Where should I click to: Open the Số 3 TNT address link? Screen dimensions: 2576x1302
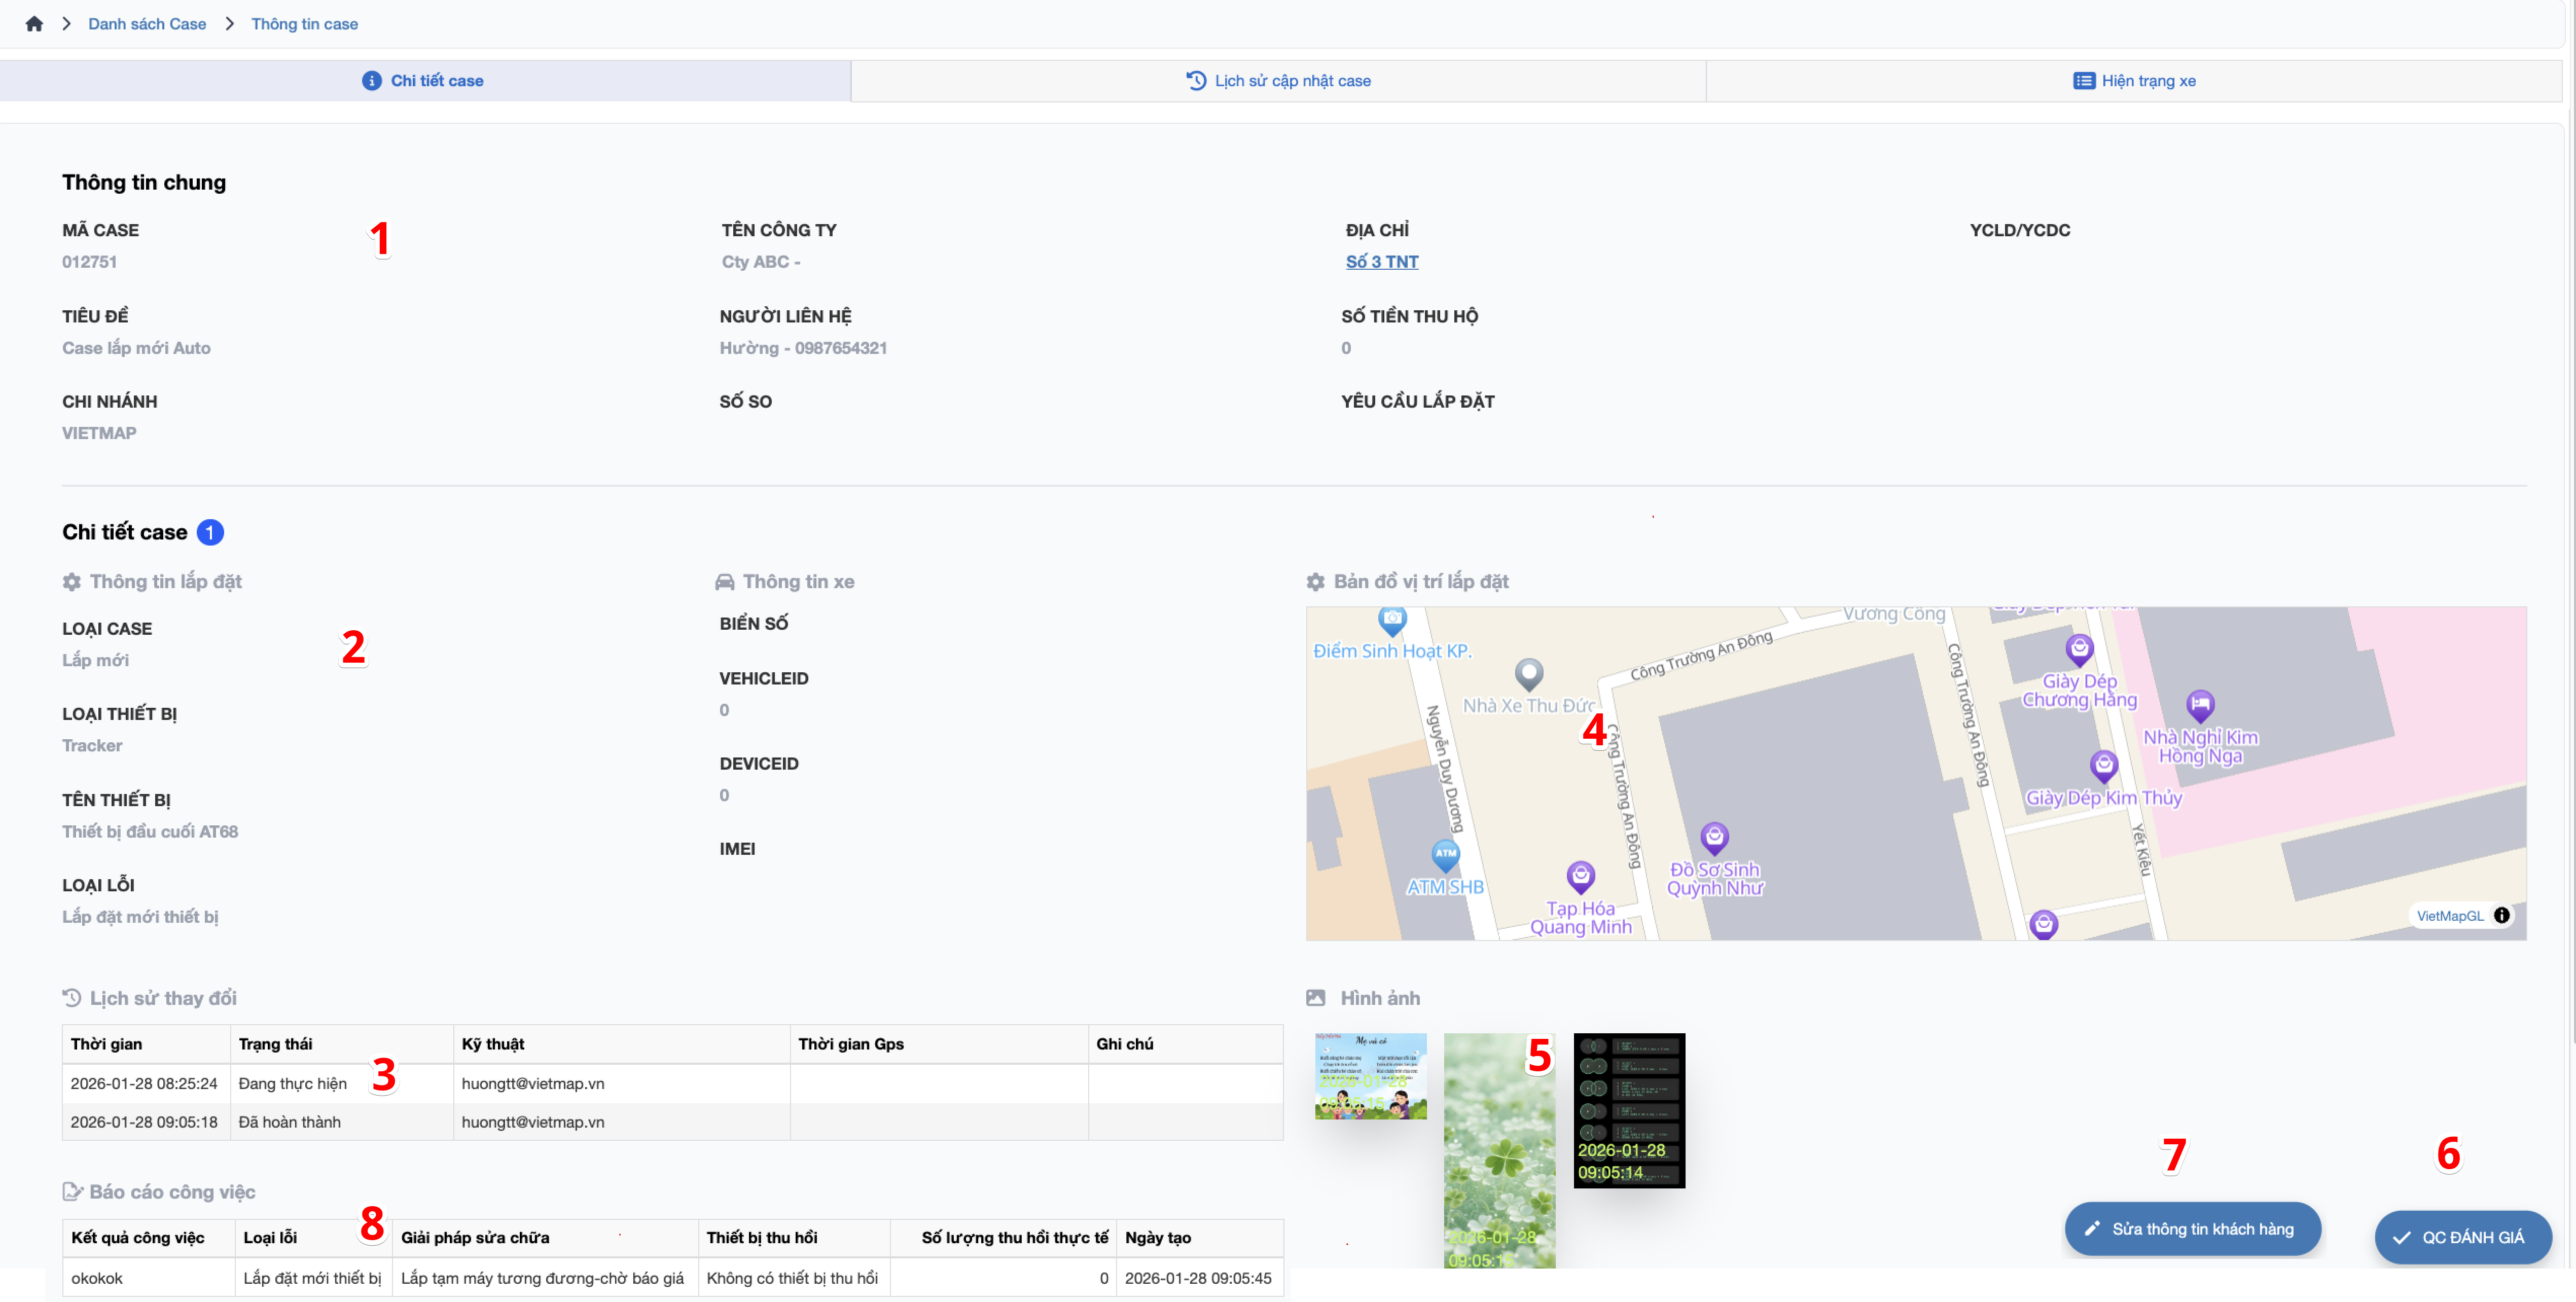coord(1381,261)
